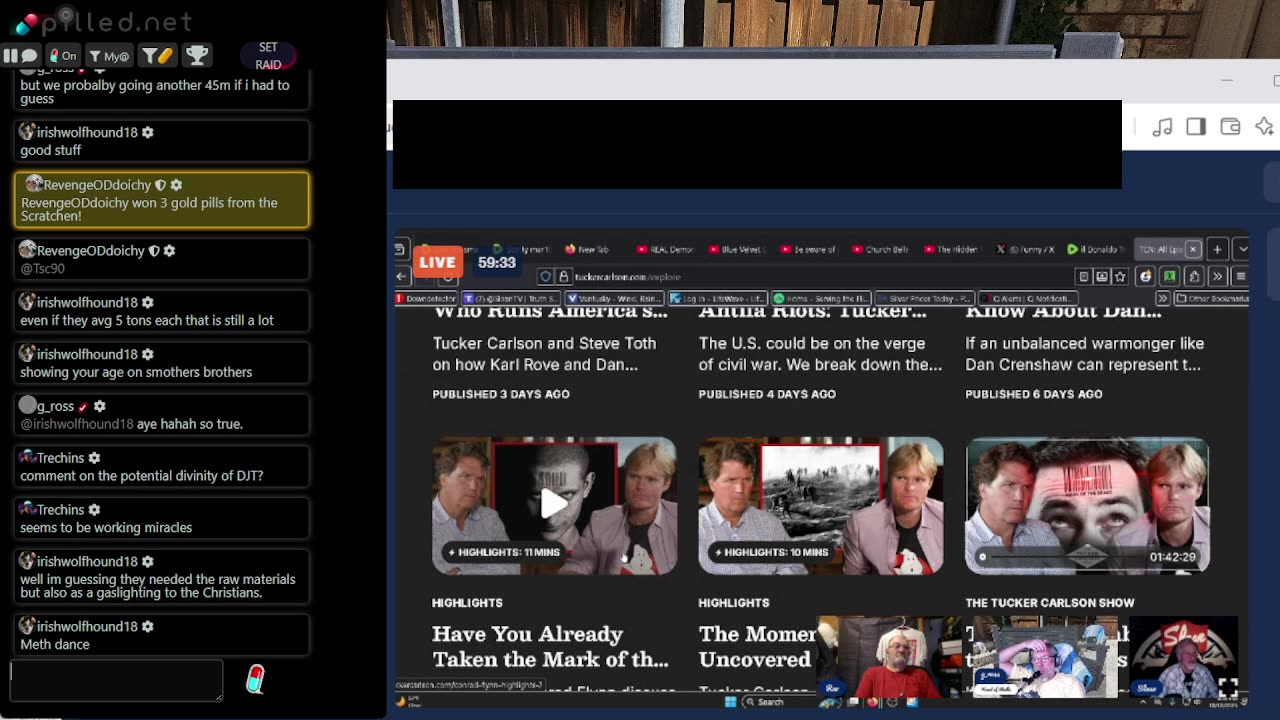Close the active TCN browser tab

(x=1192, y=249)
